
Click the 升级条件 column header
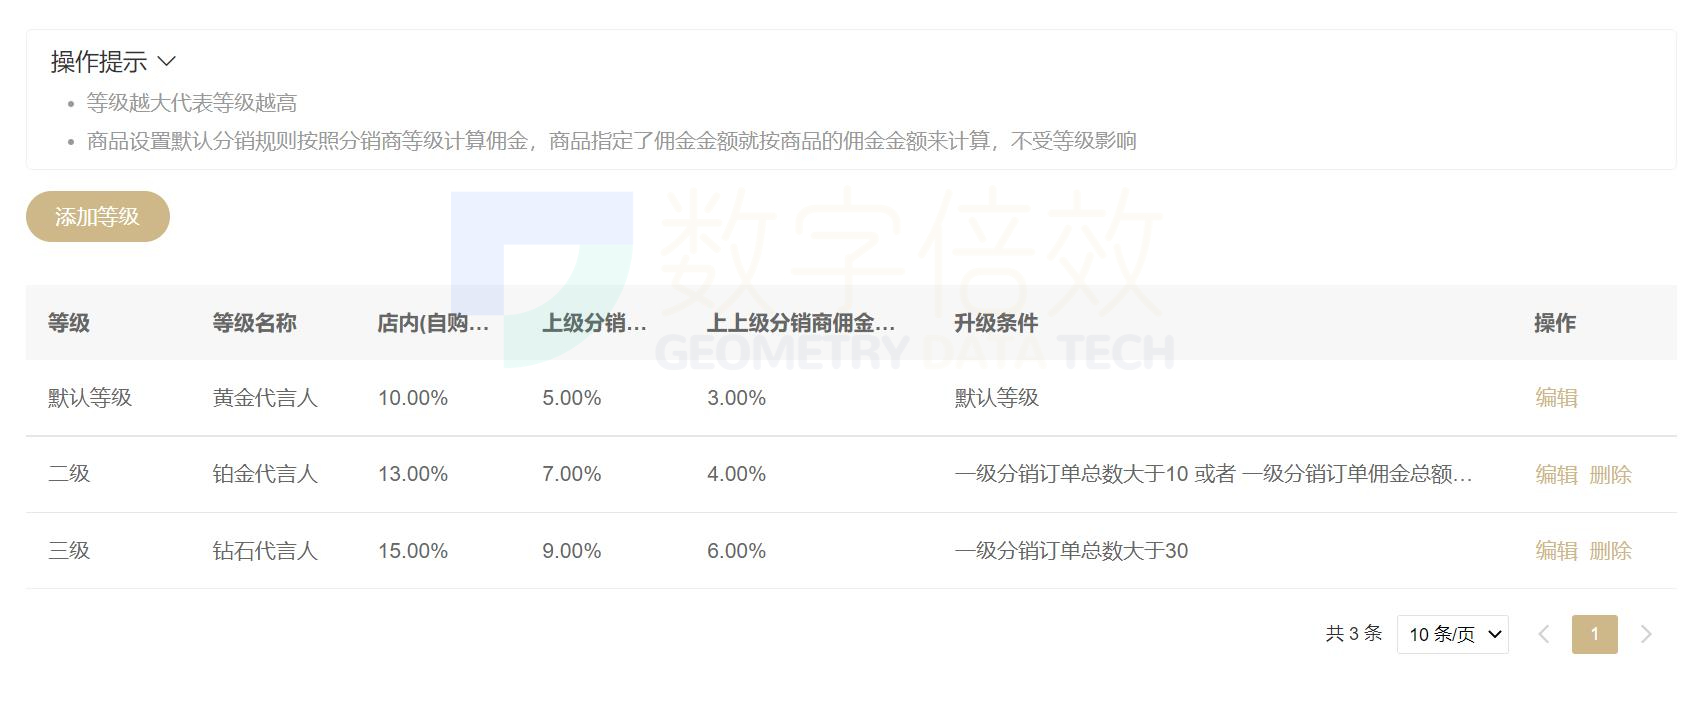point(996,323)
